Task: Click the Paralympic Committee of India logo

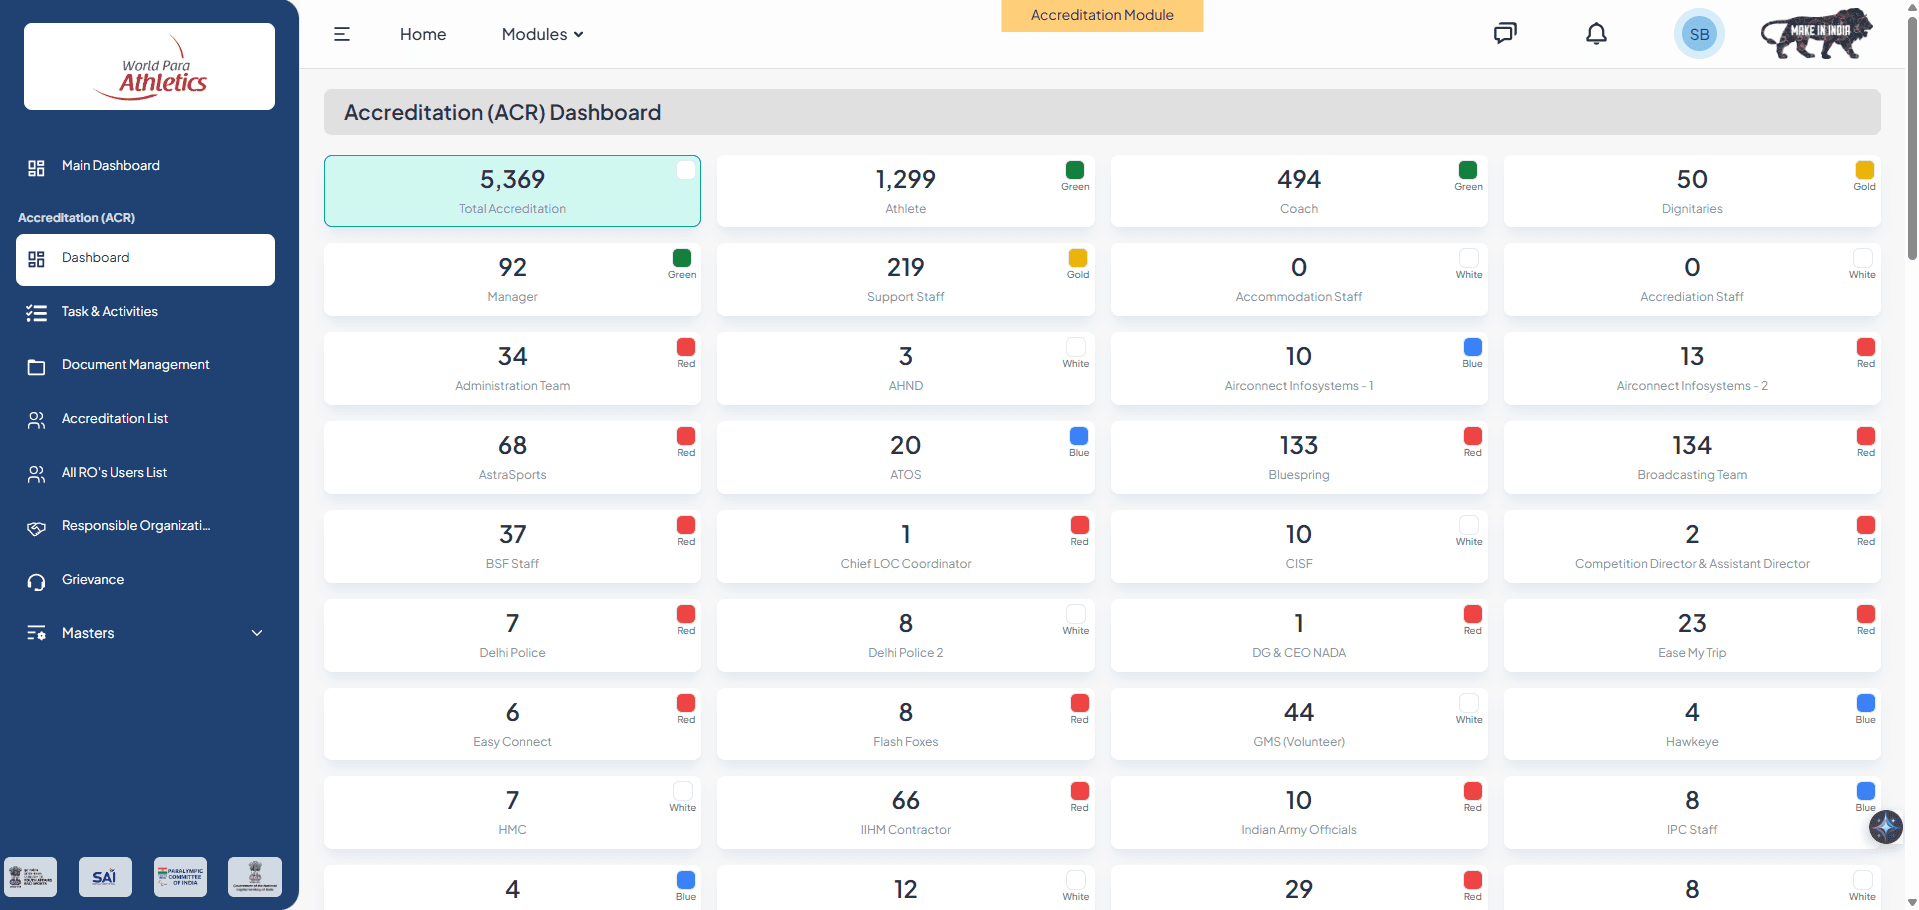Action: pyautogui.click(x=180, y=877)
